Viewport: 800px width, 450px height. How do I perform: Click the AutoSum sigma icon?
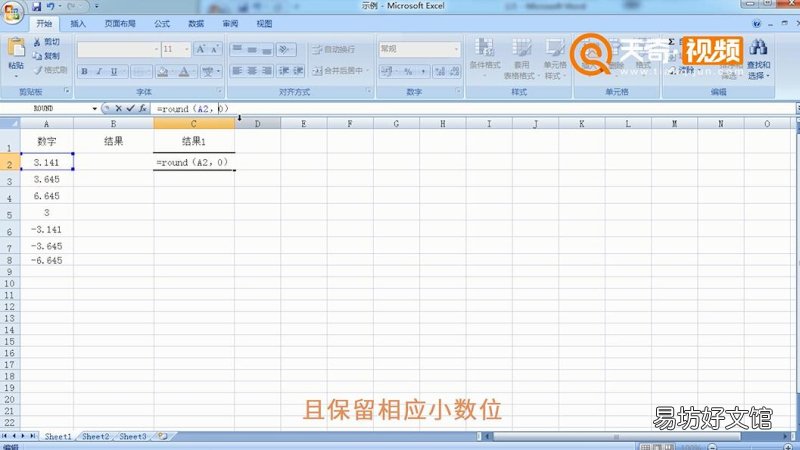click(671, 42)
